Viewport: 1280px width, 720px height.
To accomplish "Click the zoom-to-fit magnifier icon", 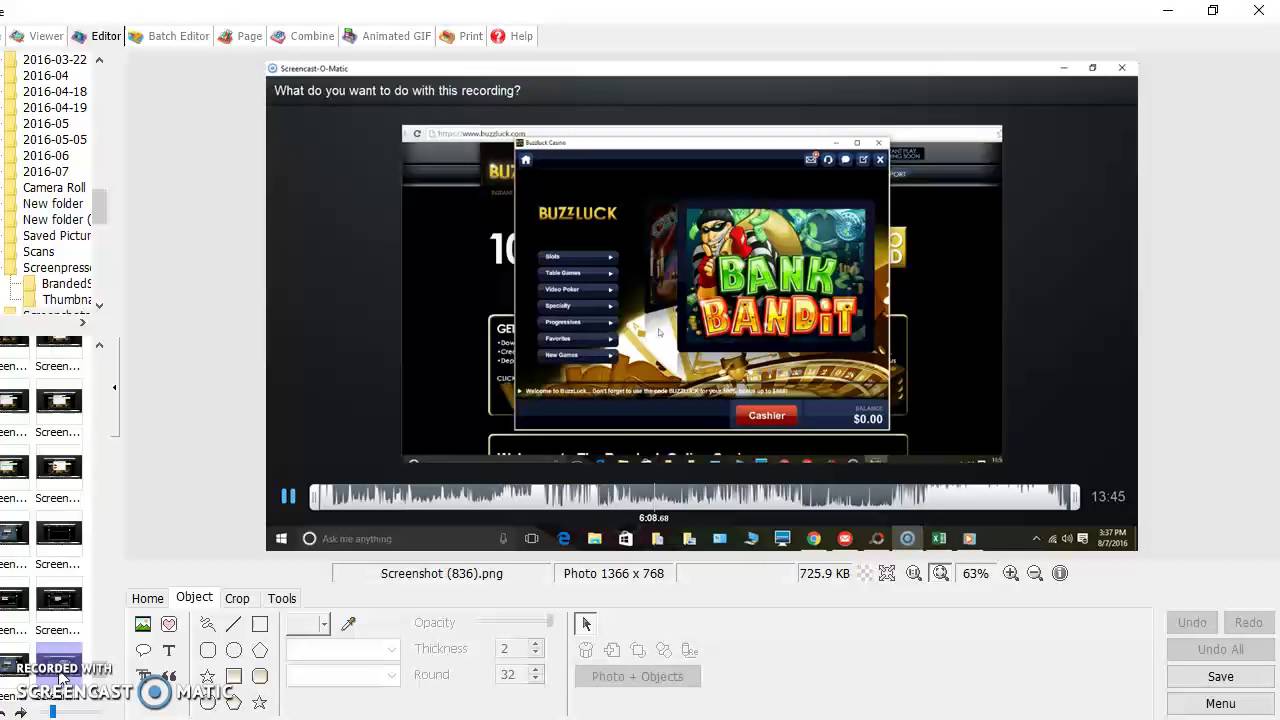I will pyautogui.click(x=940, y=573).
